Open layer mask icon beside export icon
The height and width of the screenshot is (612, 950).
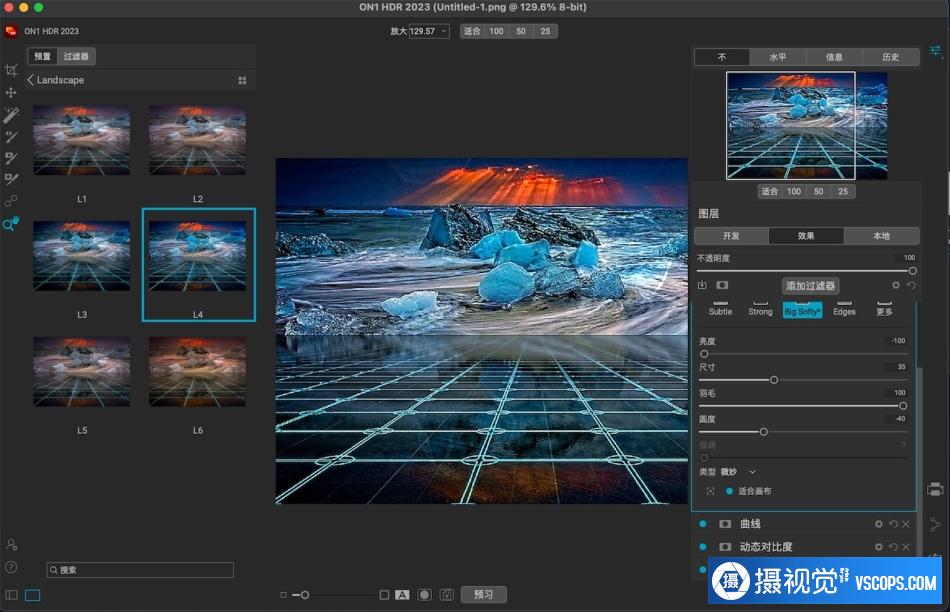(722, 285)
